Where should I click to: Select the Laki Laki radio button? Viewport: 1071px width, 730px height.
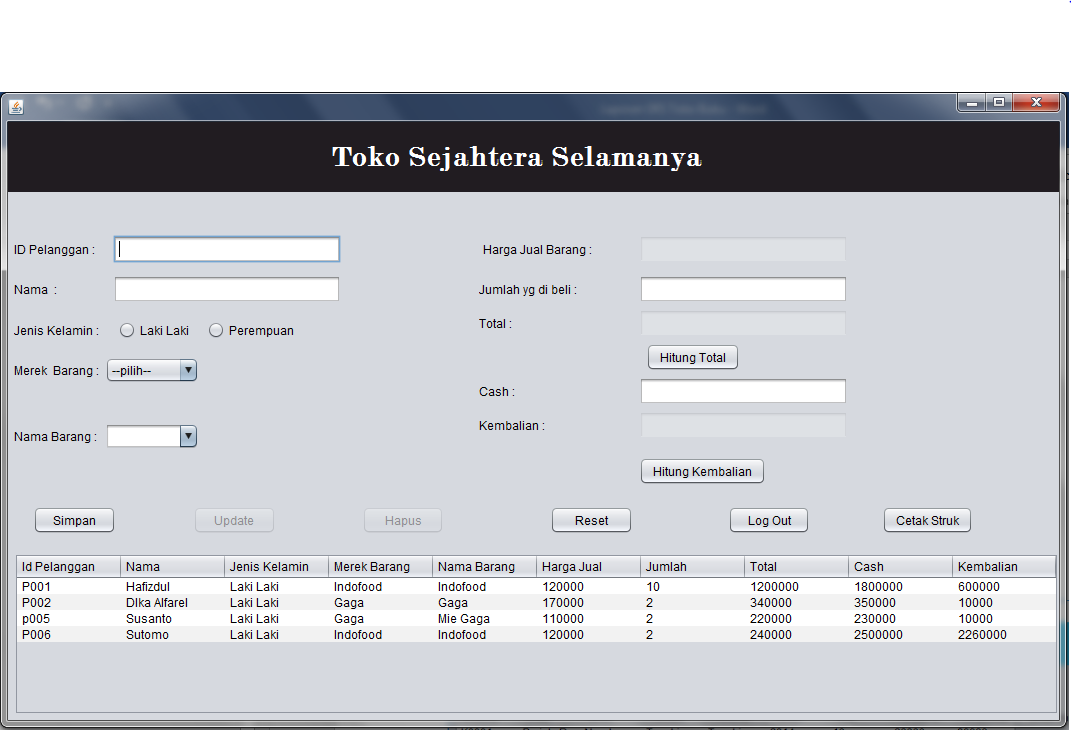click(127, 329)
